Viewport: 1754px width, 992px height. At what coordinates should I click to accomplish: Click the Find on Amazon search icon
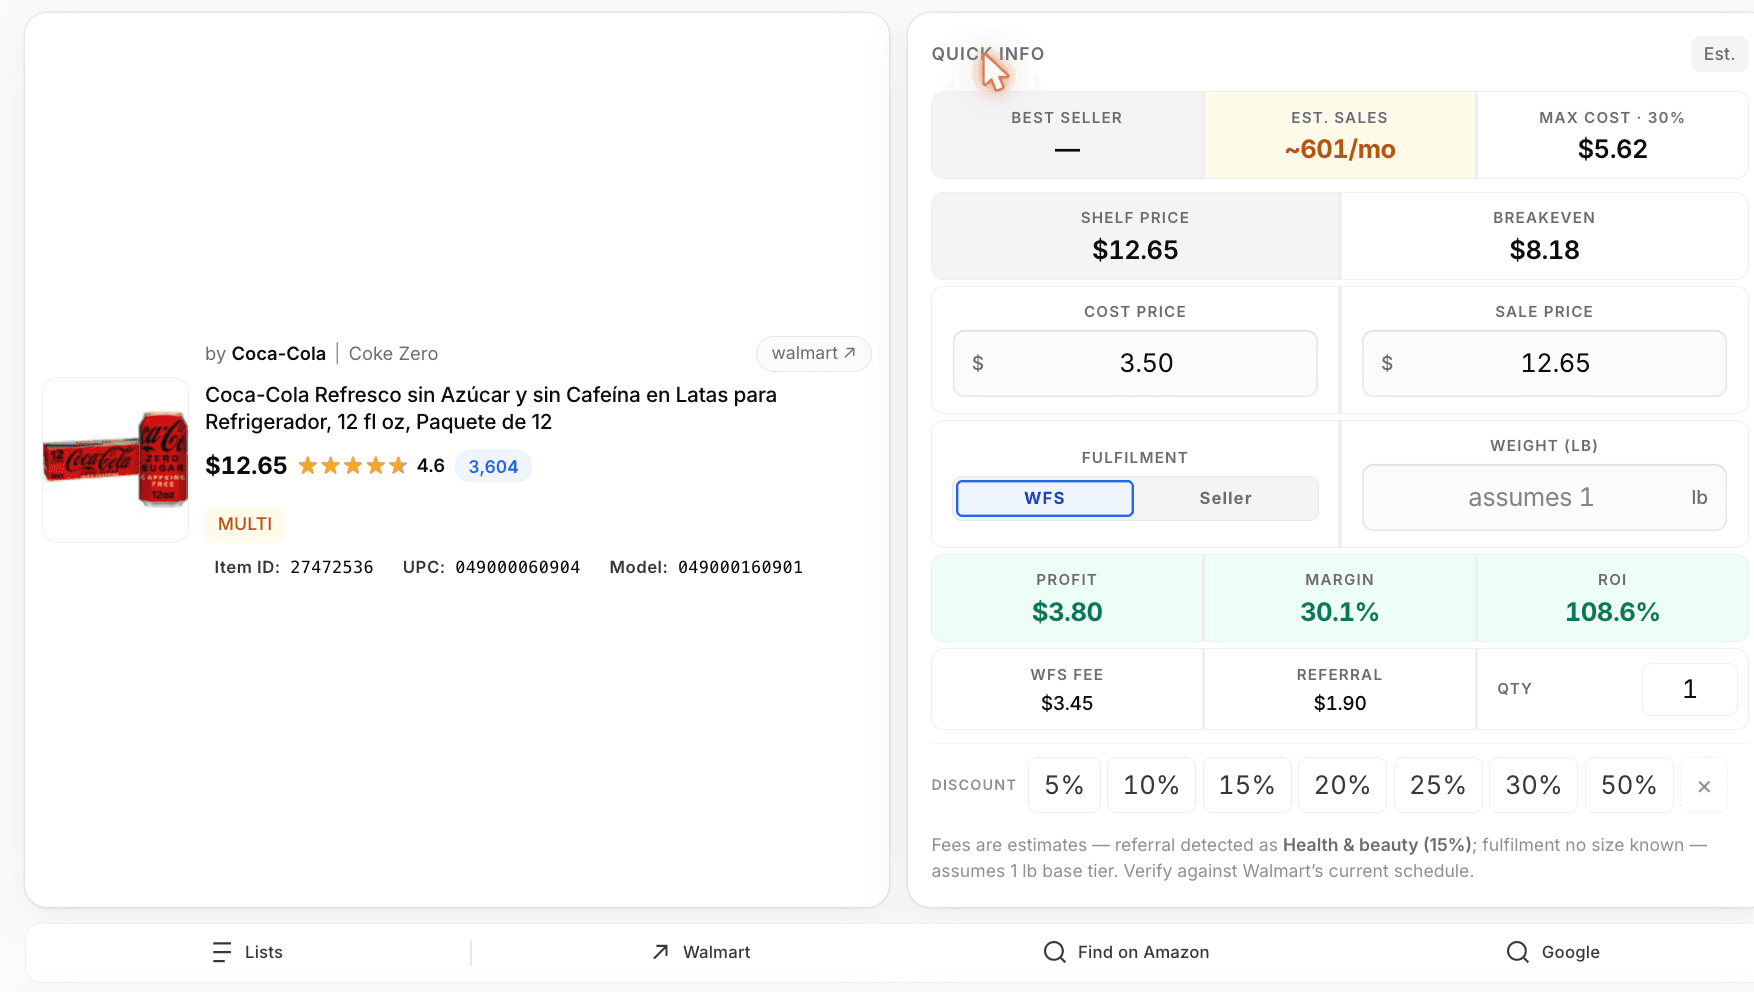point(1054,952)
